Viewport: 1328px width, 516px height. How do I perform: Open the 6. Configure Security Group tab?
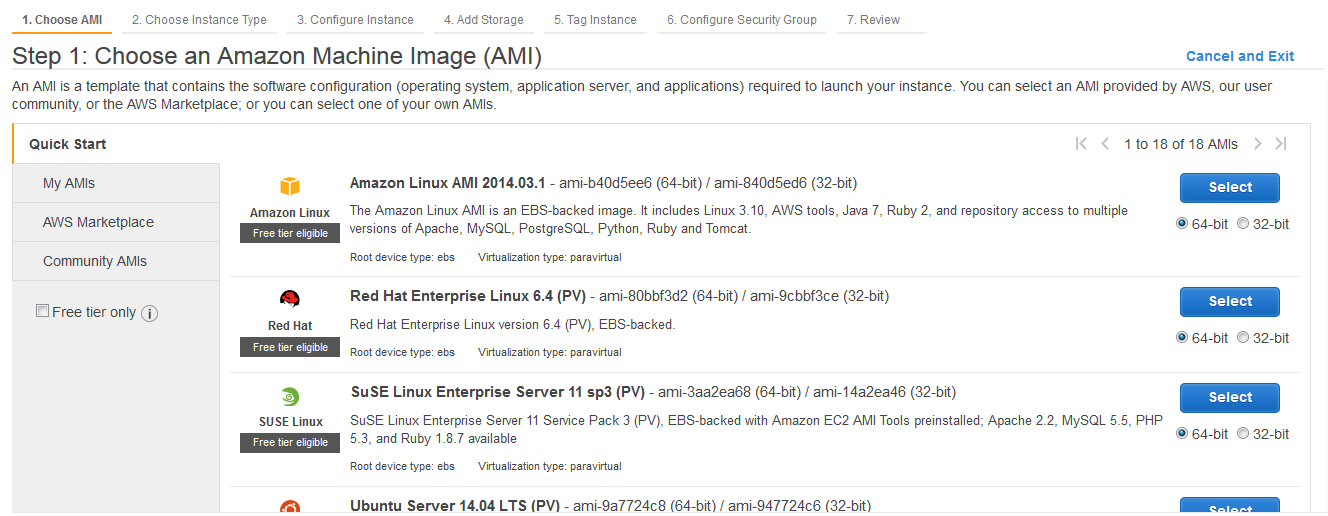click(x=742, y=20)
